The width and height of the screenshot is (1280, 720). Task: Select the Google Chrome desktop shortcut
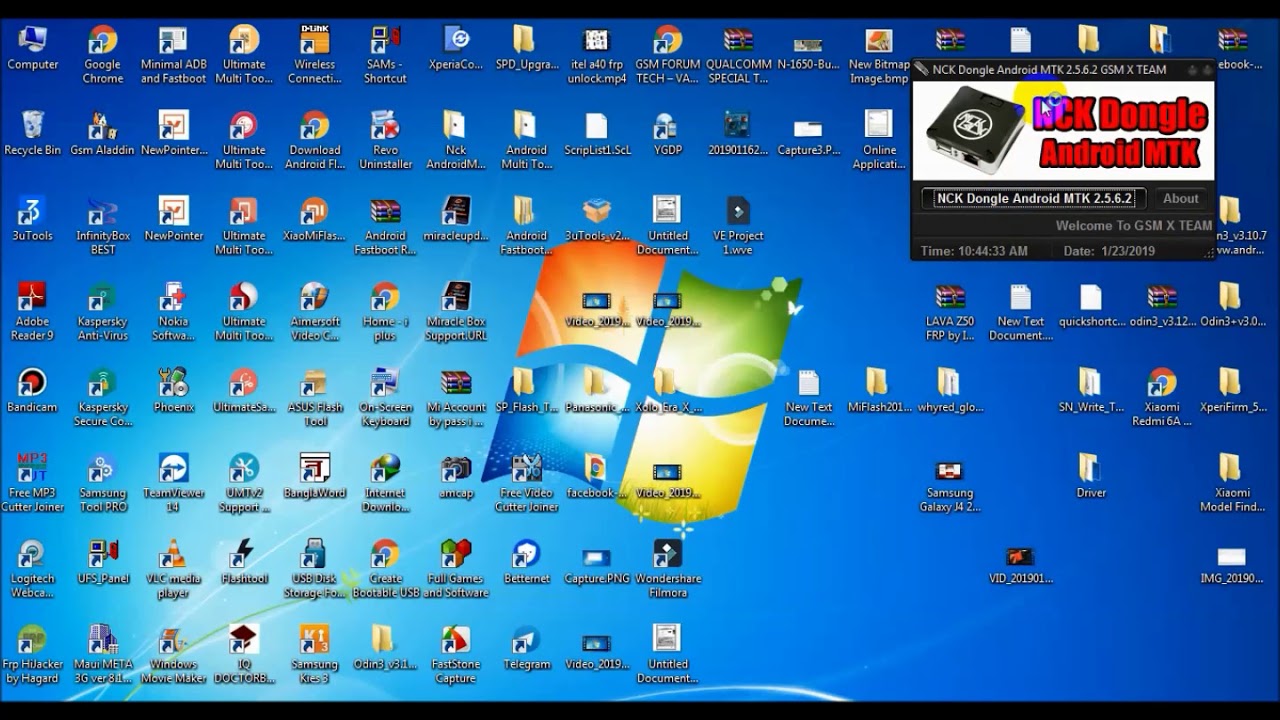click(x=103, y=55)
